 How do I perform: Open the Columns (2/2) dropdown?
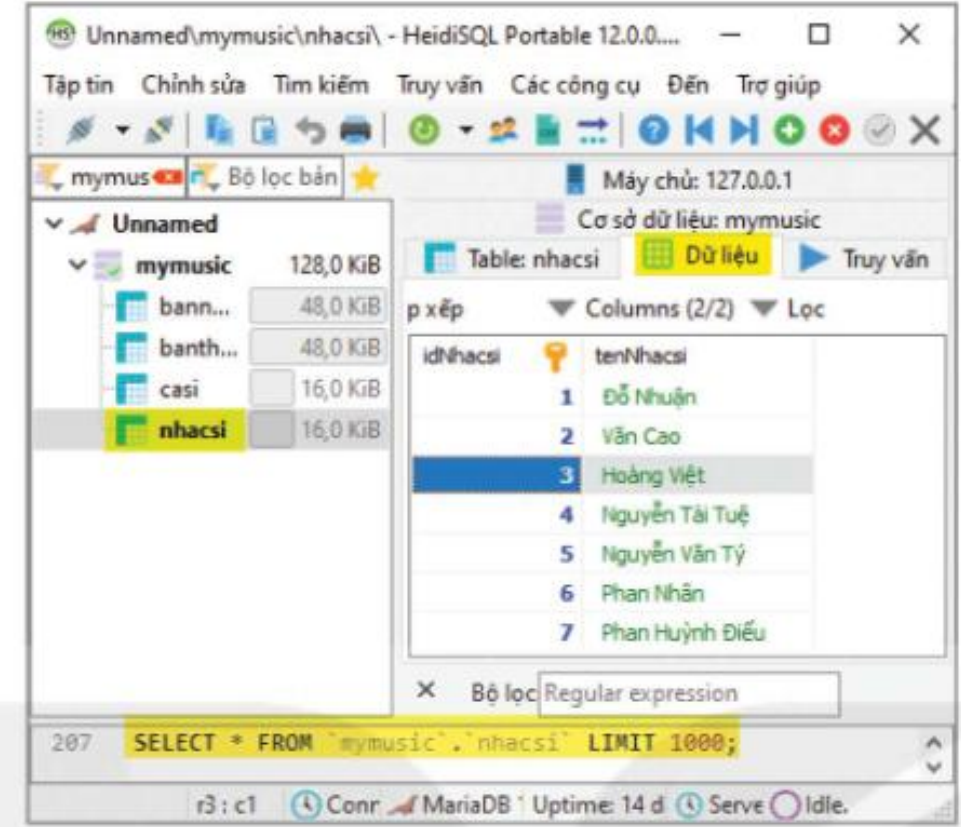641,308
